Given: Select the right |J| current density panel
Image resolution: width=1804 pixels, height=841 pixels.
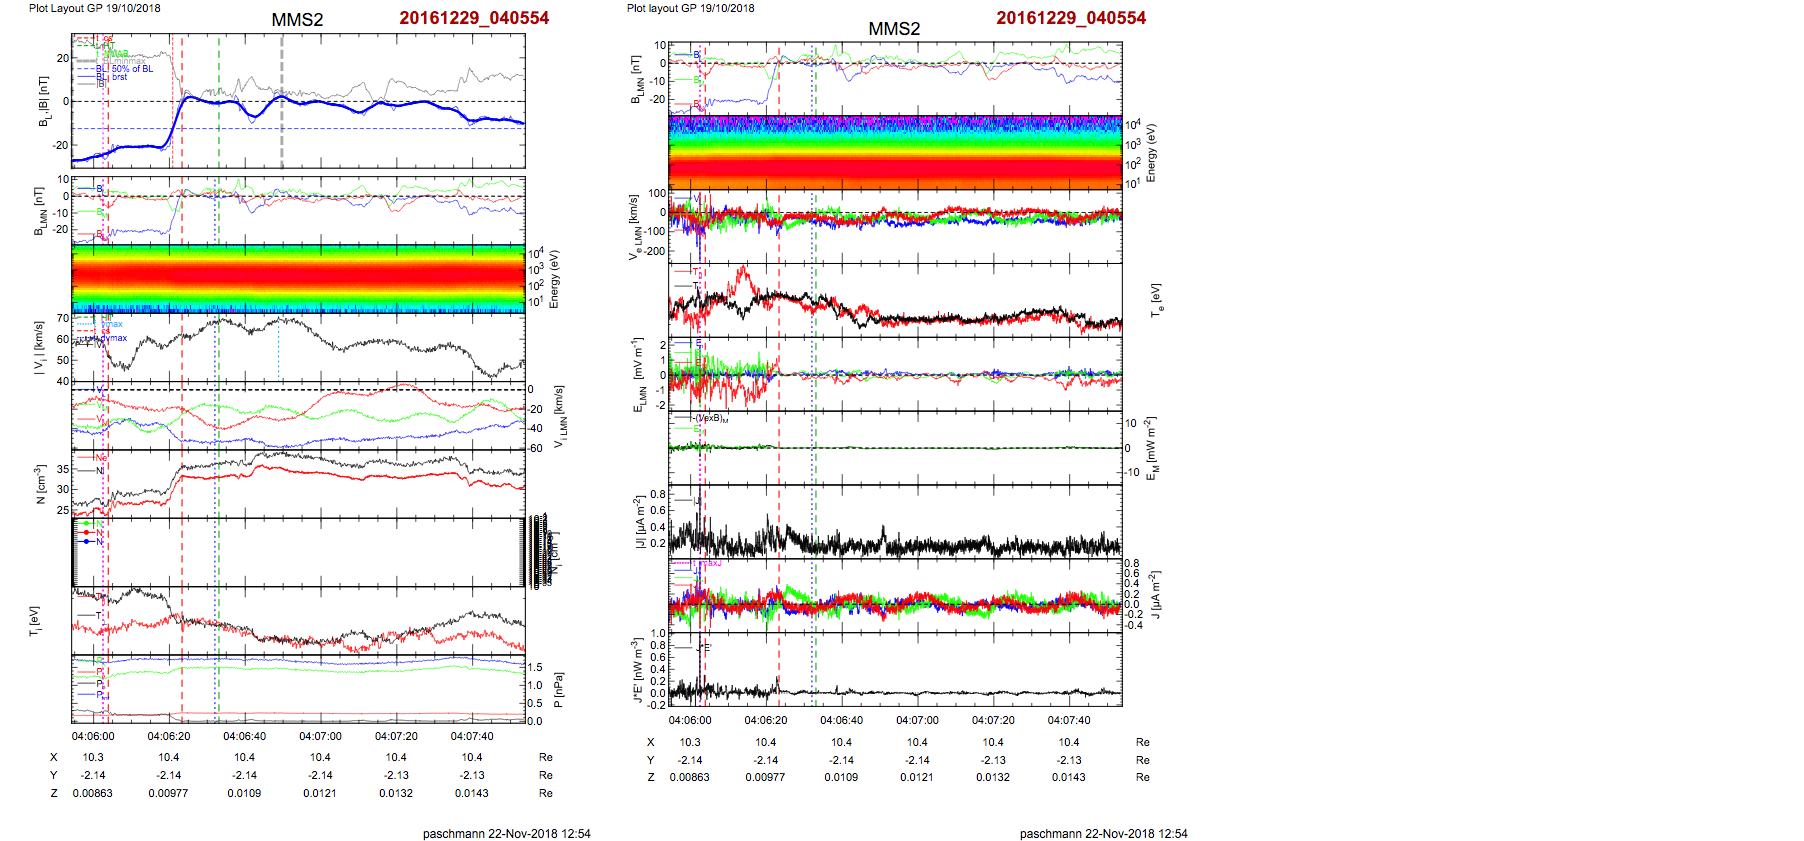Looking at the screenshot, I should (895, 521).
